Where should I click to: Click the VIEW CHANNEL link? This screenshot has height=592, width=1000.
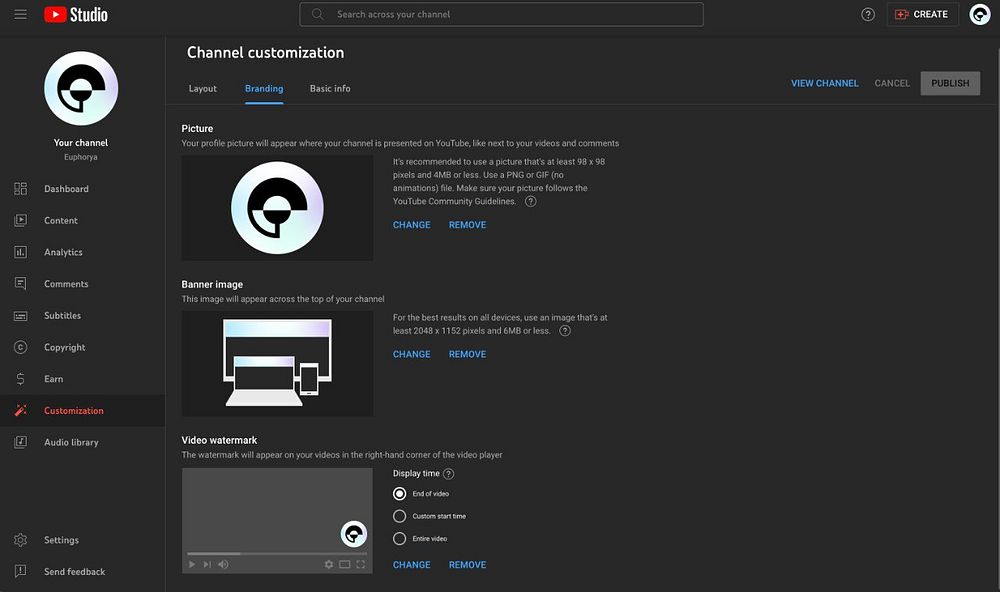click(x=824, y=83)
